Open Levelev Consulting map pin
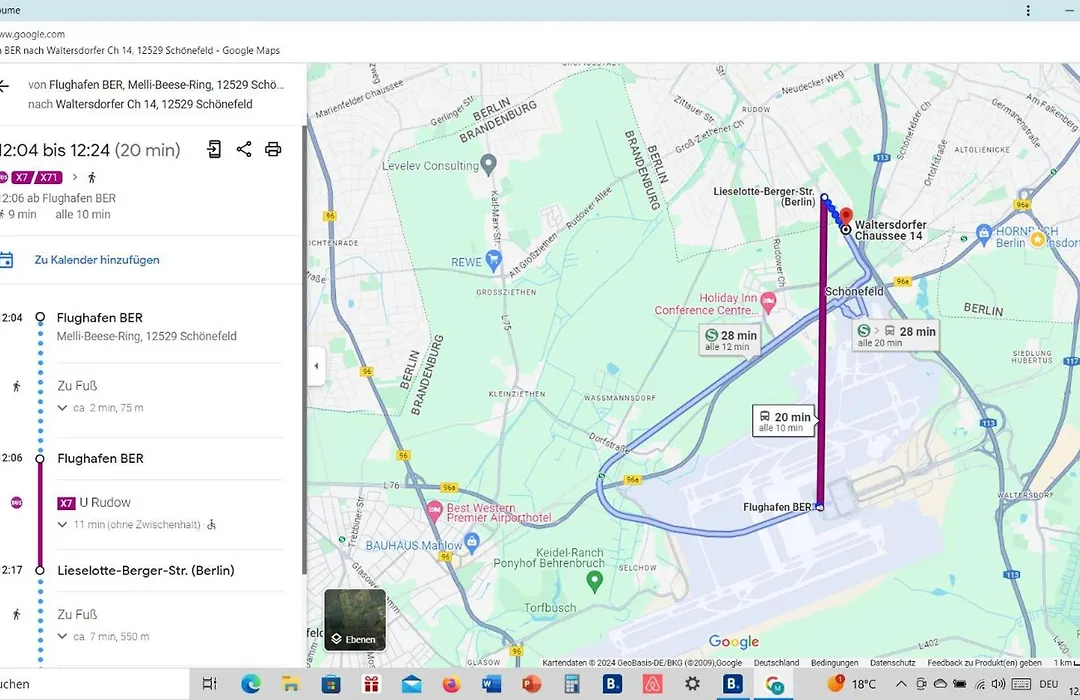Image resolution: width=1080 pixels, height=700 pixels. 488,165
